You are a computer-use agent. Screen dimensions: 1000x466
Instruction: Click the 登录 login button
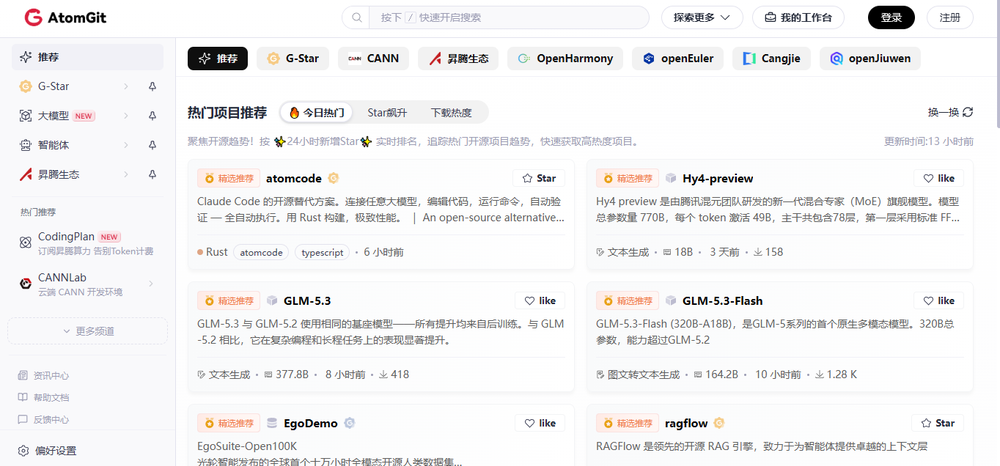click(891, 17)
